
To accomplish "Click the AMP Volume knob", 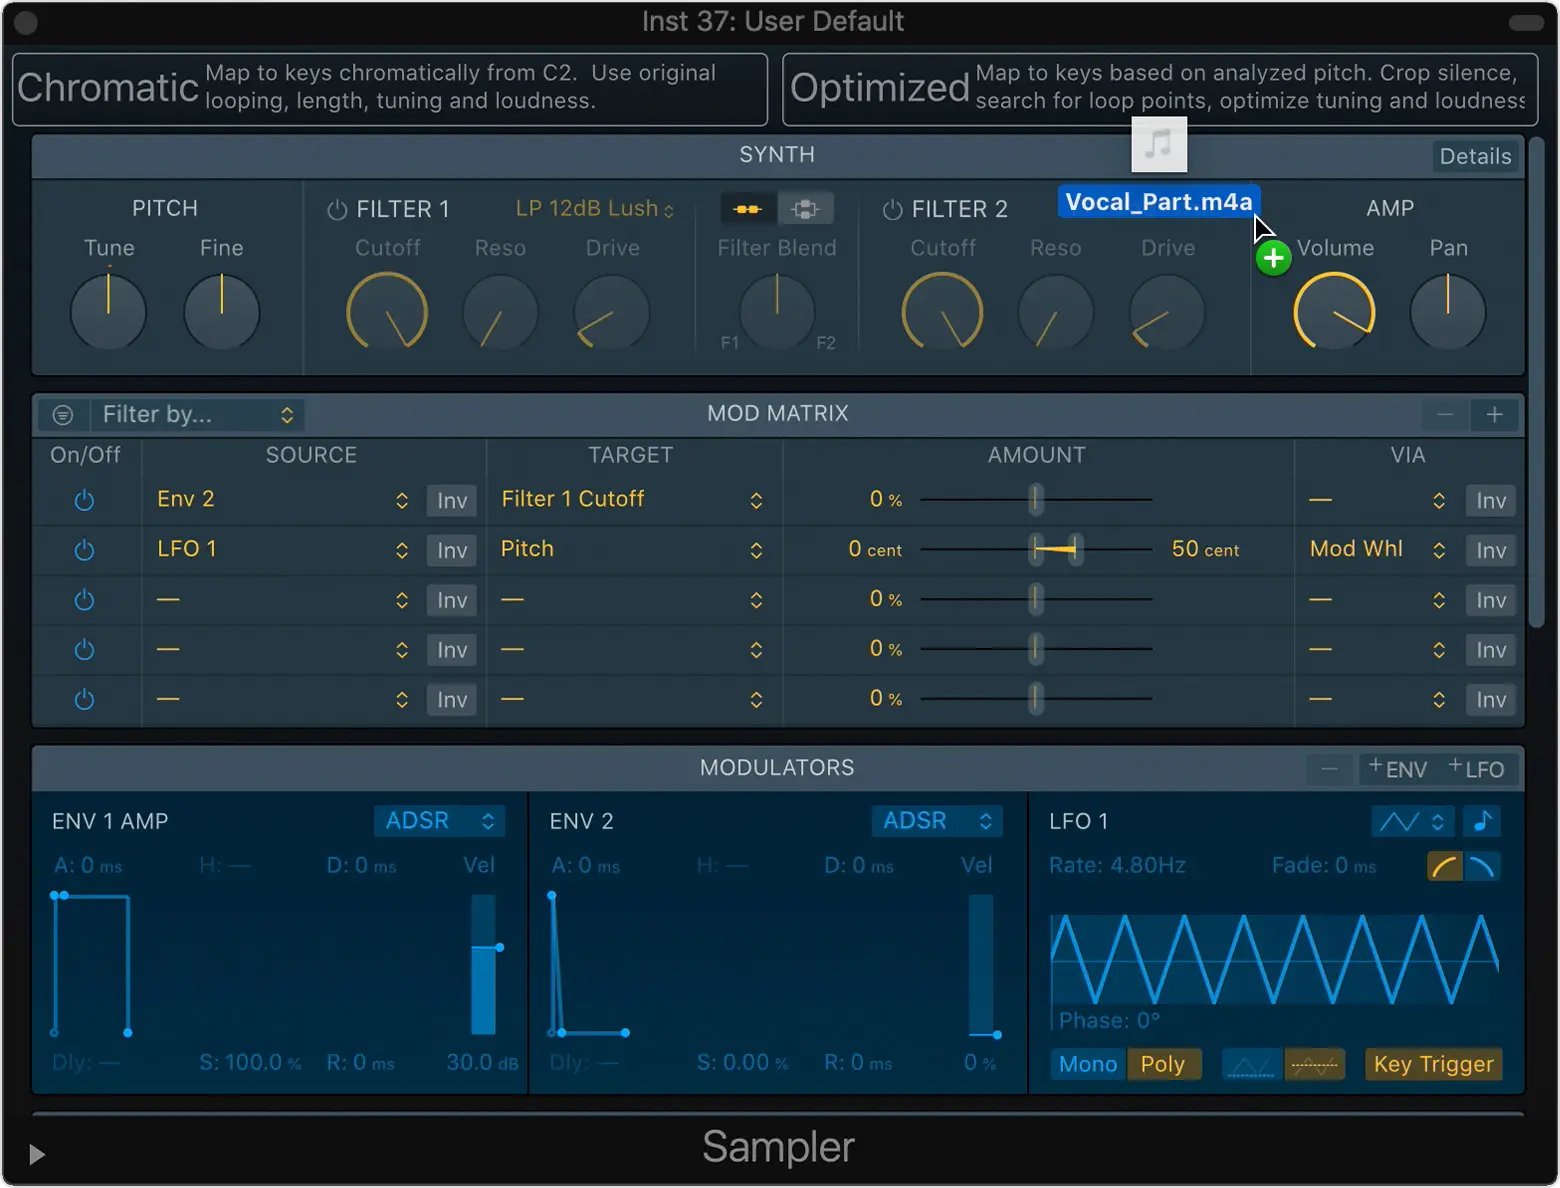I will point(1334,313).
